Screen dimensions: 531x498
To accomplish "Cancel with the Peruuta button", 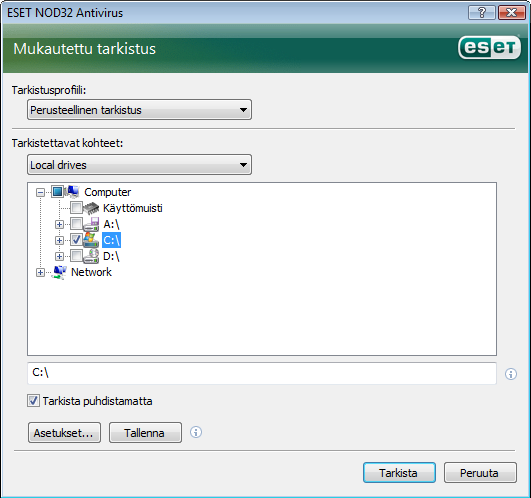I will [480, 472].
